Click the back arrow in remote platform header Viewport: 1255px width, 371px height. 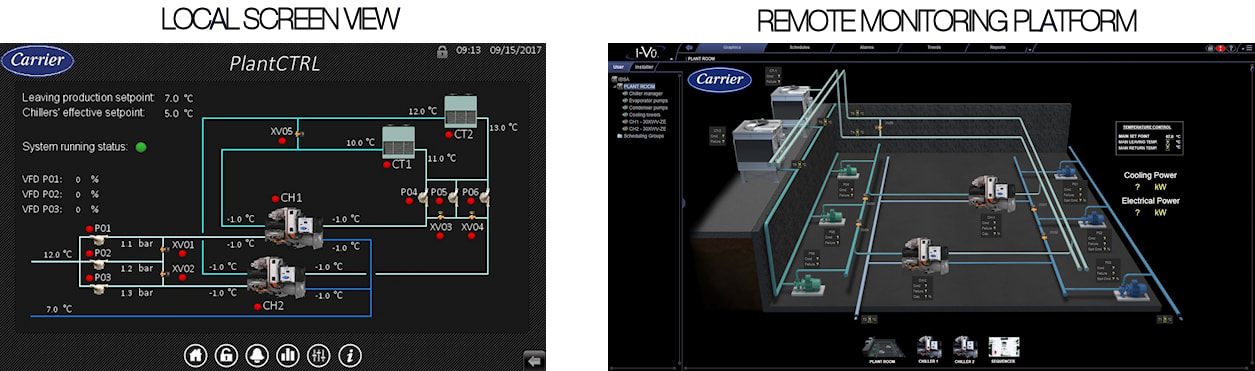pos(689,47)
